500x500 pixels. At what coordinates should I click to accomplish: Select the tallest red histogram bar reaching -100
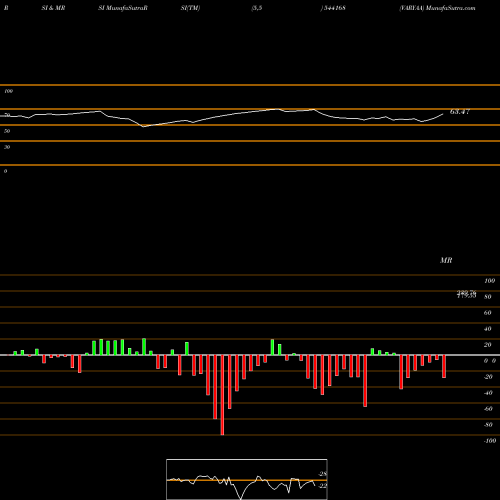tap(222, 395)
